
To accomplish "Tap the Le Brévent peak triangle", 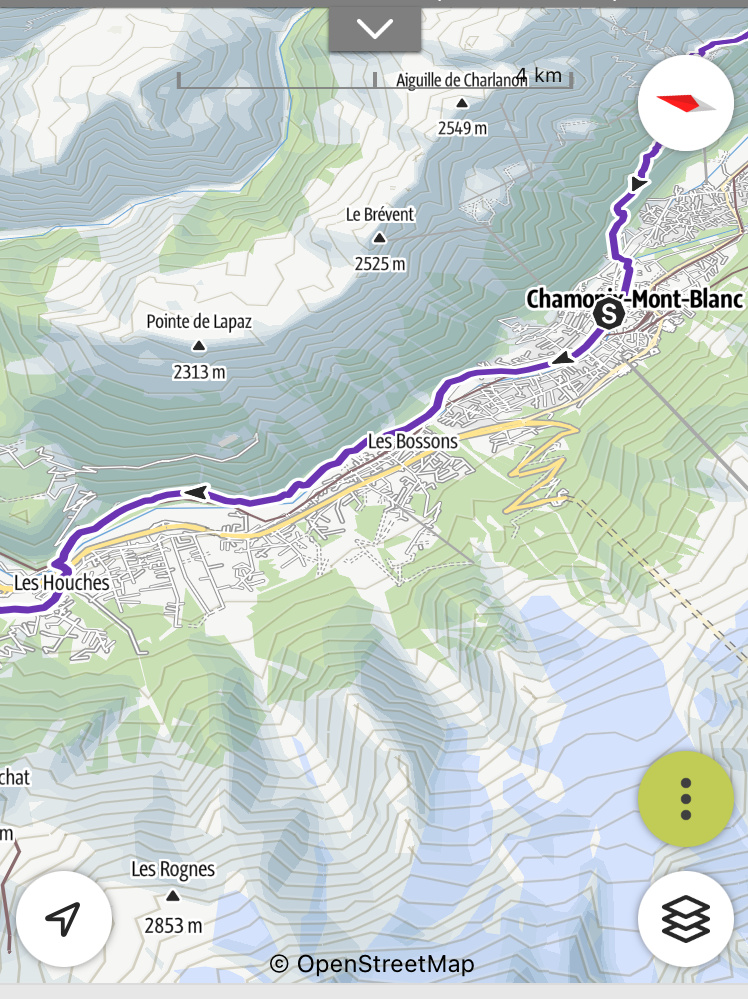I will [380, 238].
